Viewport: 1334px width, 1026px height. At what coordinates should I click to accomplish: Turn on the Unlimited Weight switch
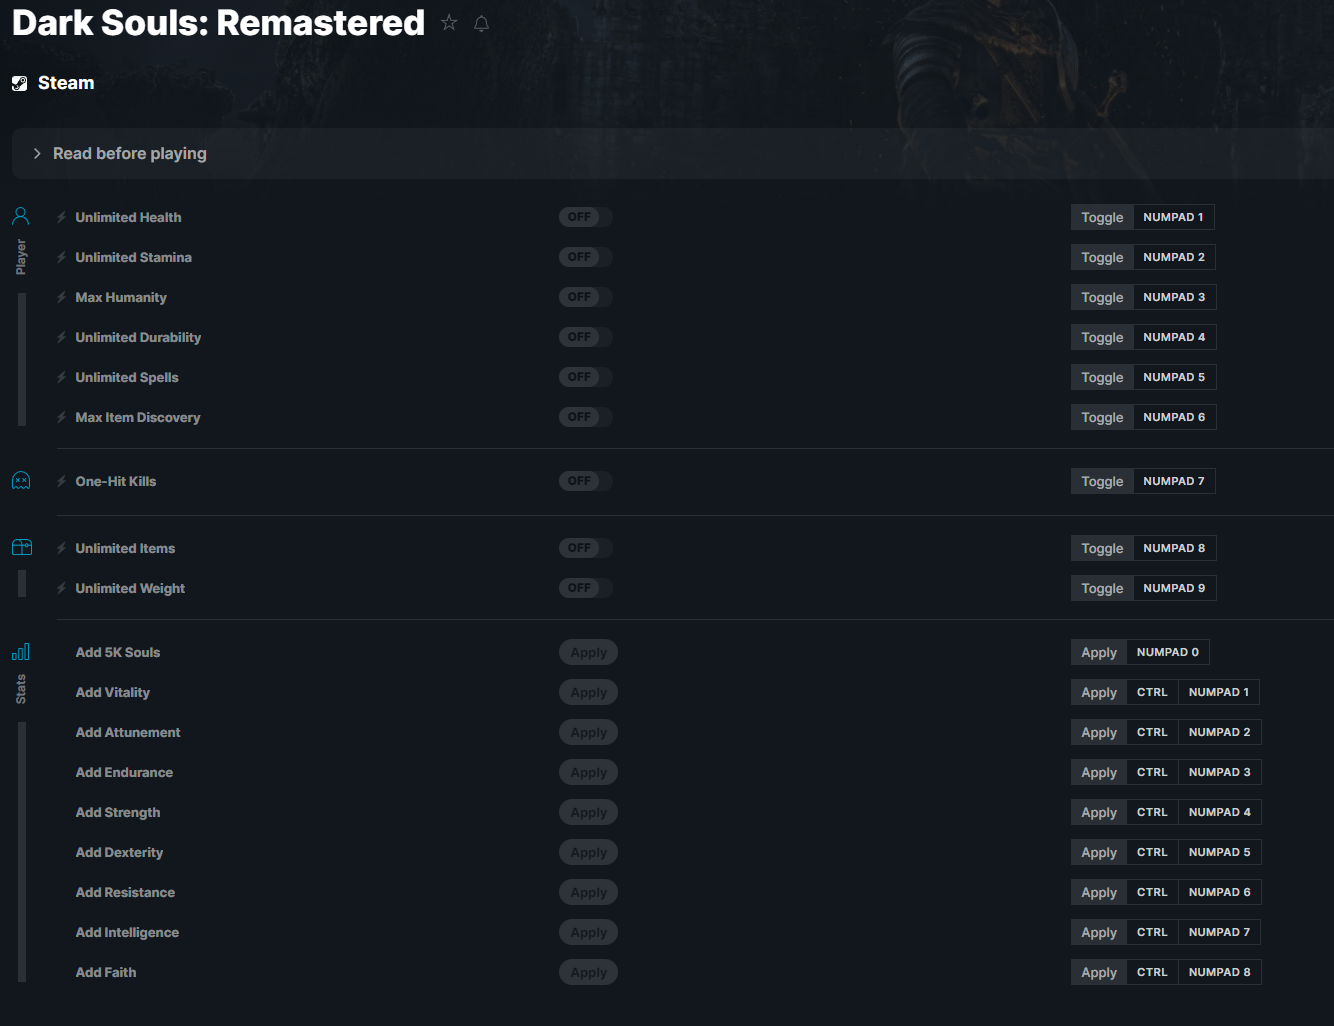pos(586,588)
